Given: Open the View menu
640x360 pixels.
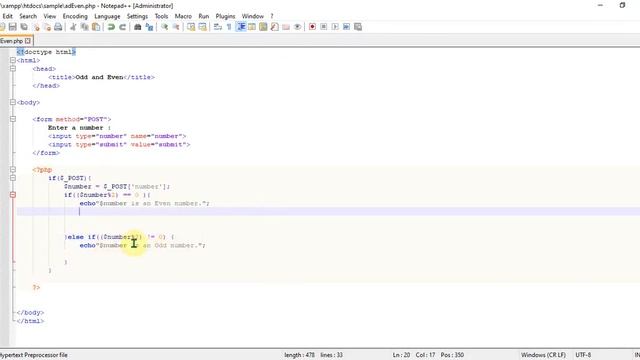Looking at the screenshot, I should [x=50, y=16].
